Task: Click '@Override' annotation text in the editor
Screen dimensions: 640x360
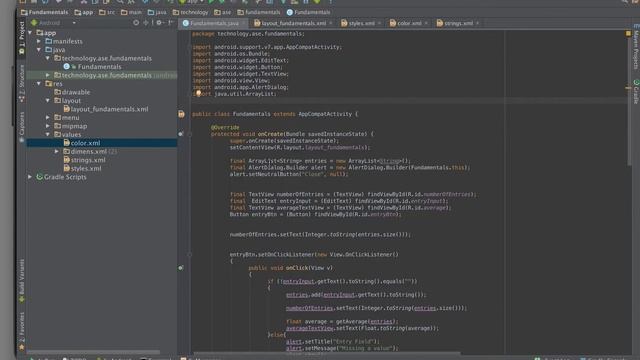Action: [x=225, y=127]
